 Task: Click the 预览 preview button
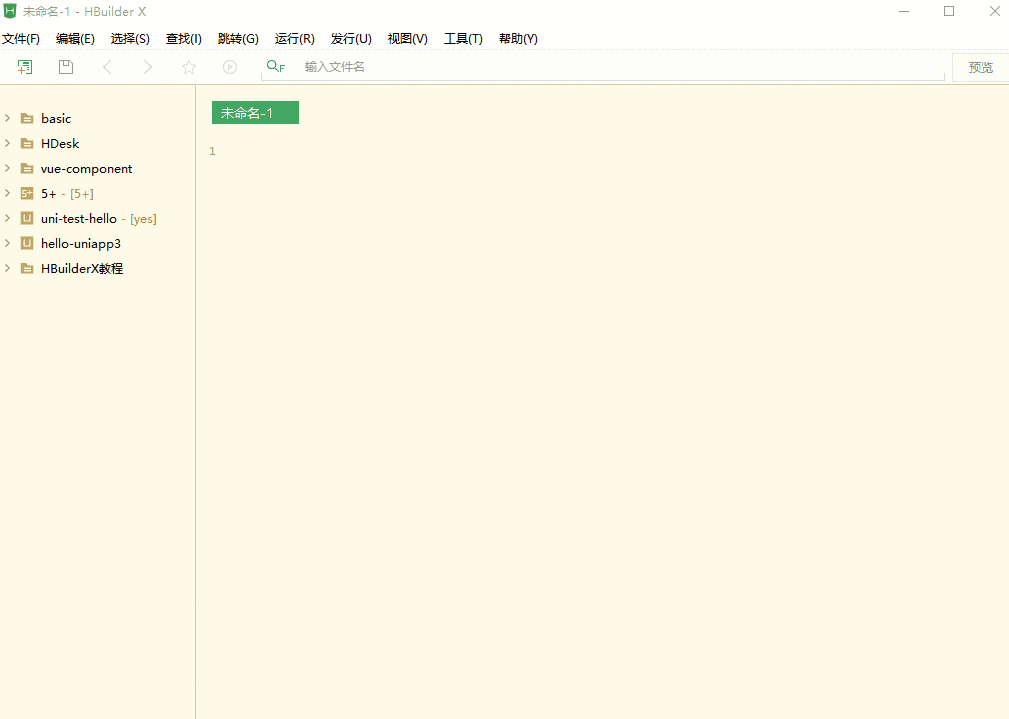(x=981, y=68)
